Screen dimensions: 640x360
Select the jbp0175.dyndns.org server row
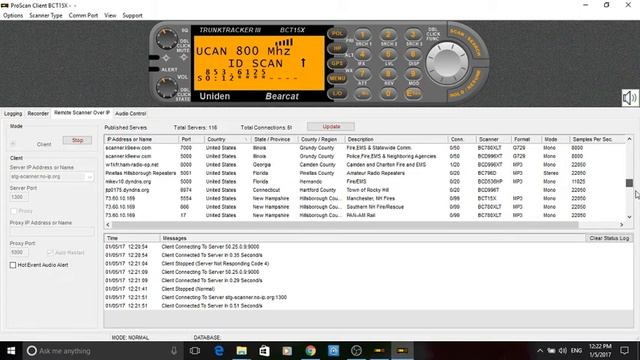pyautogui.click(x=364, y=190)
